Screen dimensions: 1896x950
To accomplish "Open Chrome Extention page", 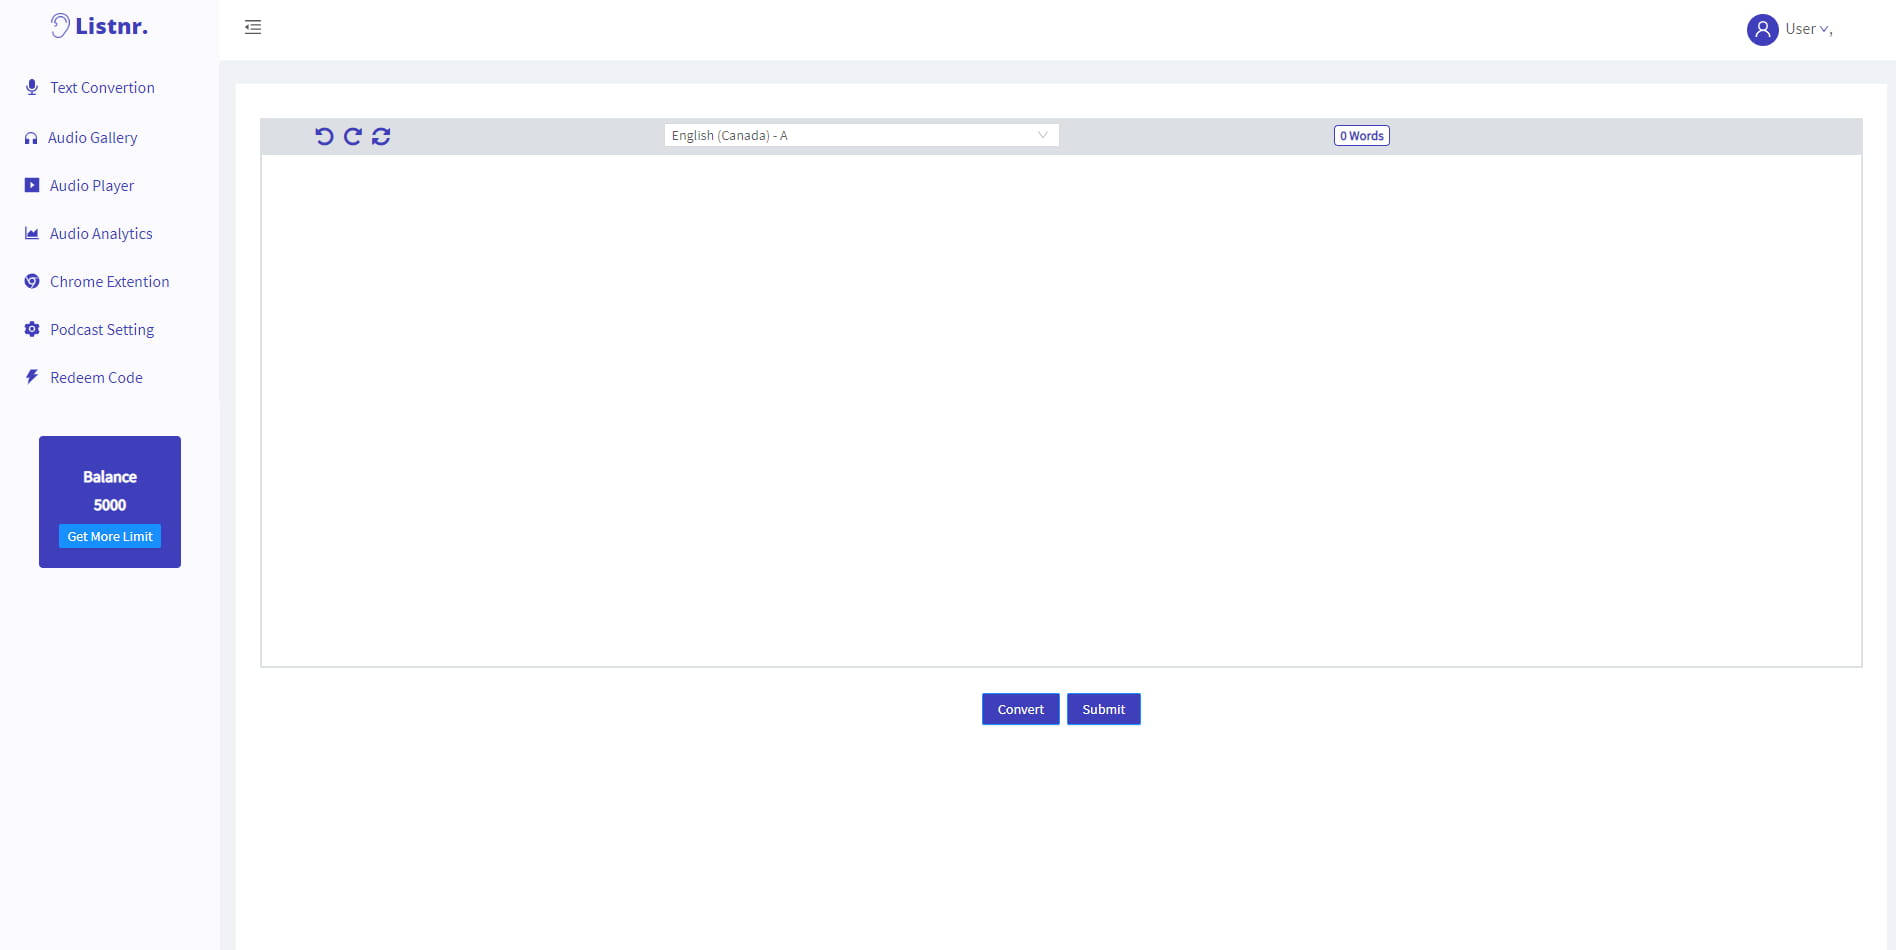I will coord(110,282).
